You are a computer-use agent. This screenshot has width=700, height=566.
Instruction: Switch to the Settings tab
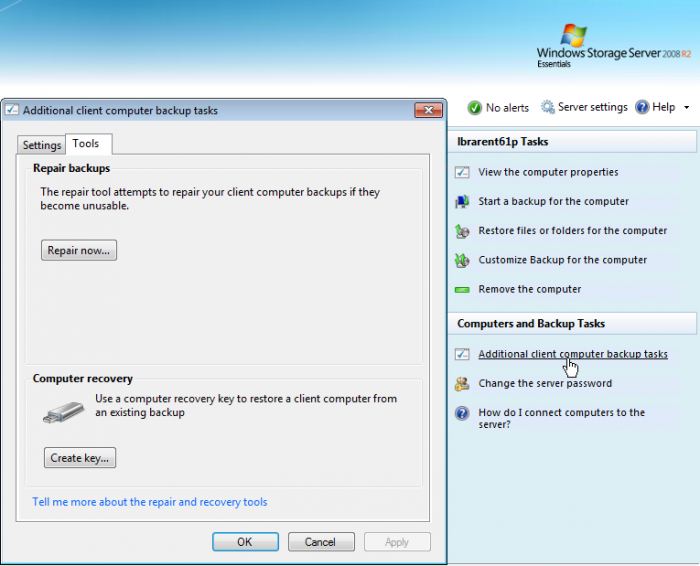(x=42, y=145)
